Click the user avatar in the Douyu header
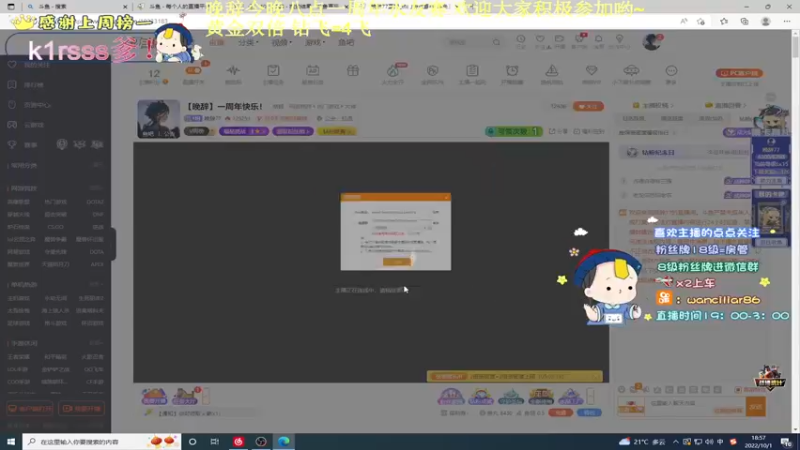 coord(652,42)
